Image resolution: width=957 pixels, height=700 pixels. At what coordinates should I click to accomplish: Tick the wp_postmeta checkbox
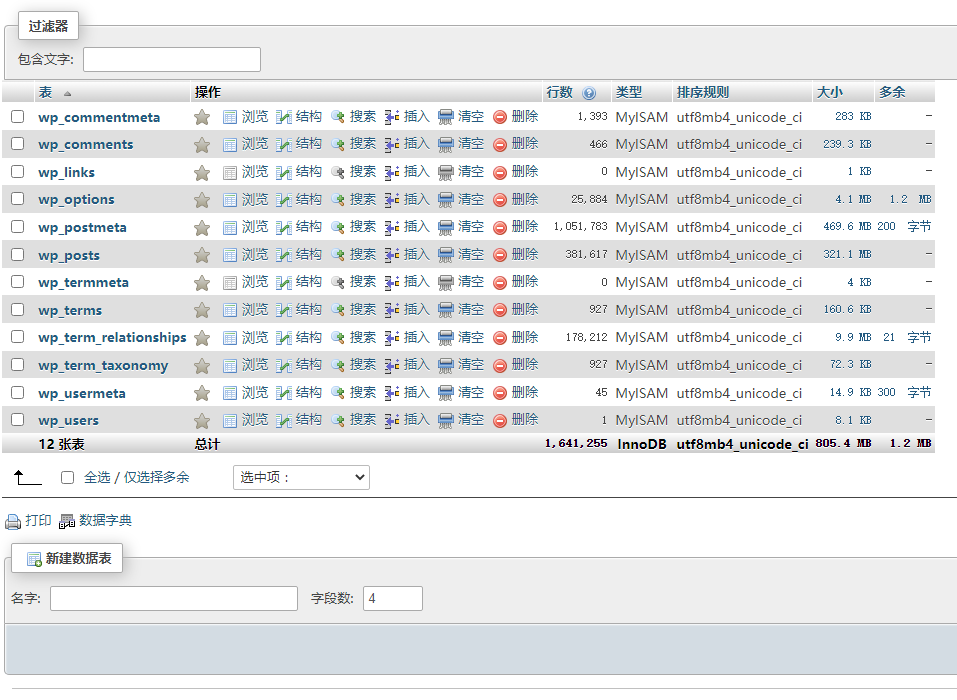18,227
